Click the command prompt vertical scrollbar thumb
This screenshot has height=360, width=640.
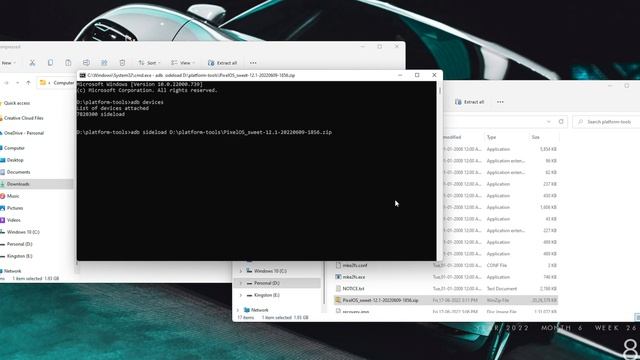440,90
